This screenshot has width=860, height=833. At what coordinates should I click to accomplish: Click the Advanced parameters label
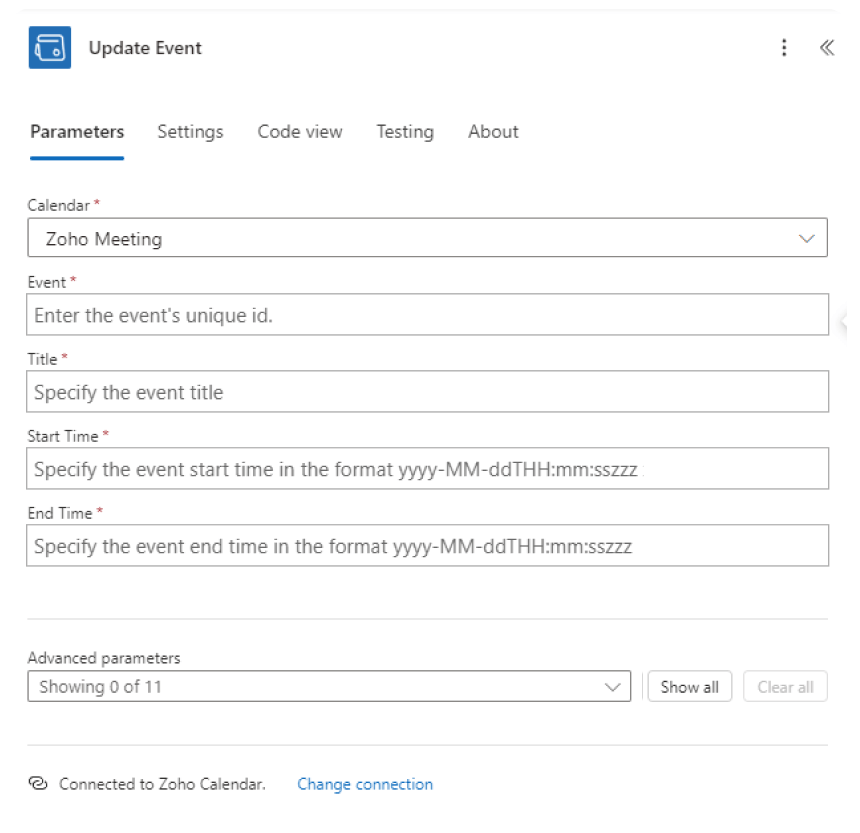click(104, 658)
